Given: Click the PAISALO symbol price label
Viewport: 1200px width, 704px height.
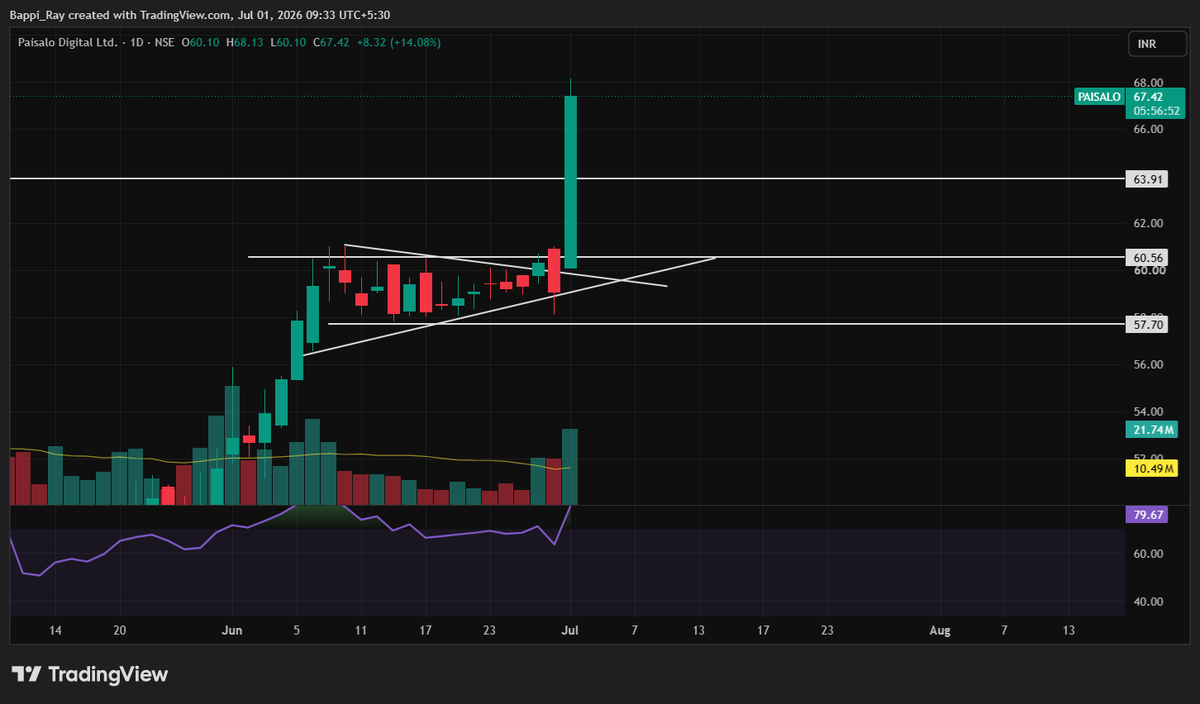Looking at the screenshot, I should pos(1098,97).
